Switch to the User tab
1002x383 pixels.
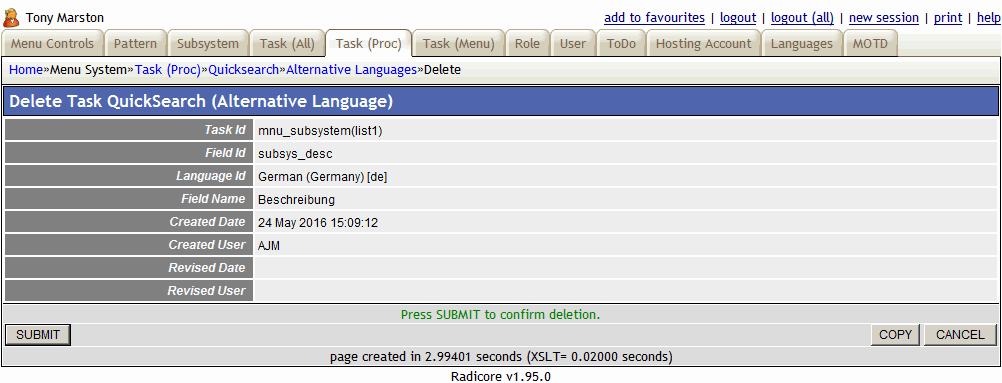573,44
